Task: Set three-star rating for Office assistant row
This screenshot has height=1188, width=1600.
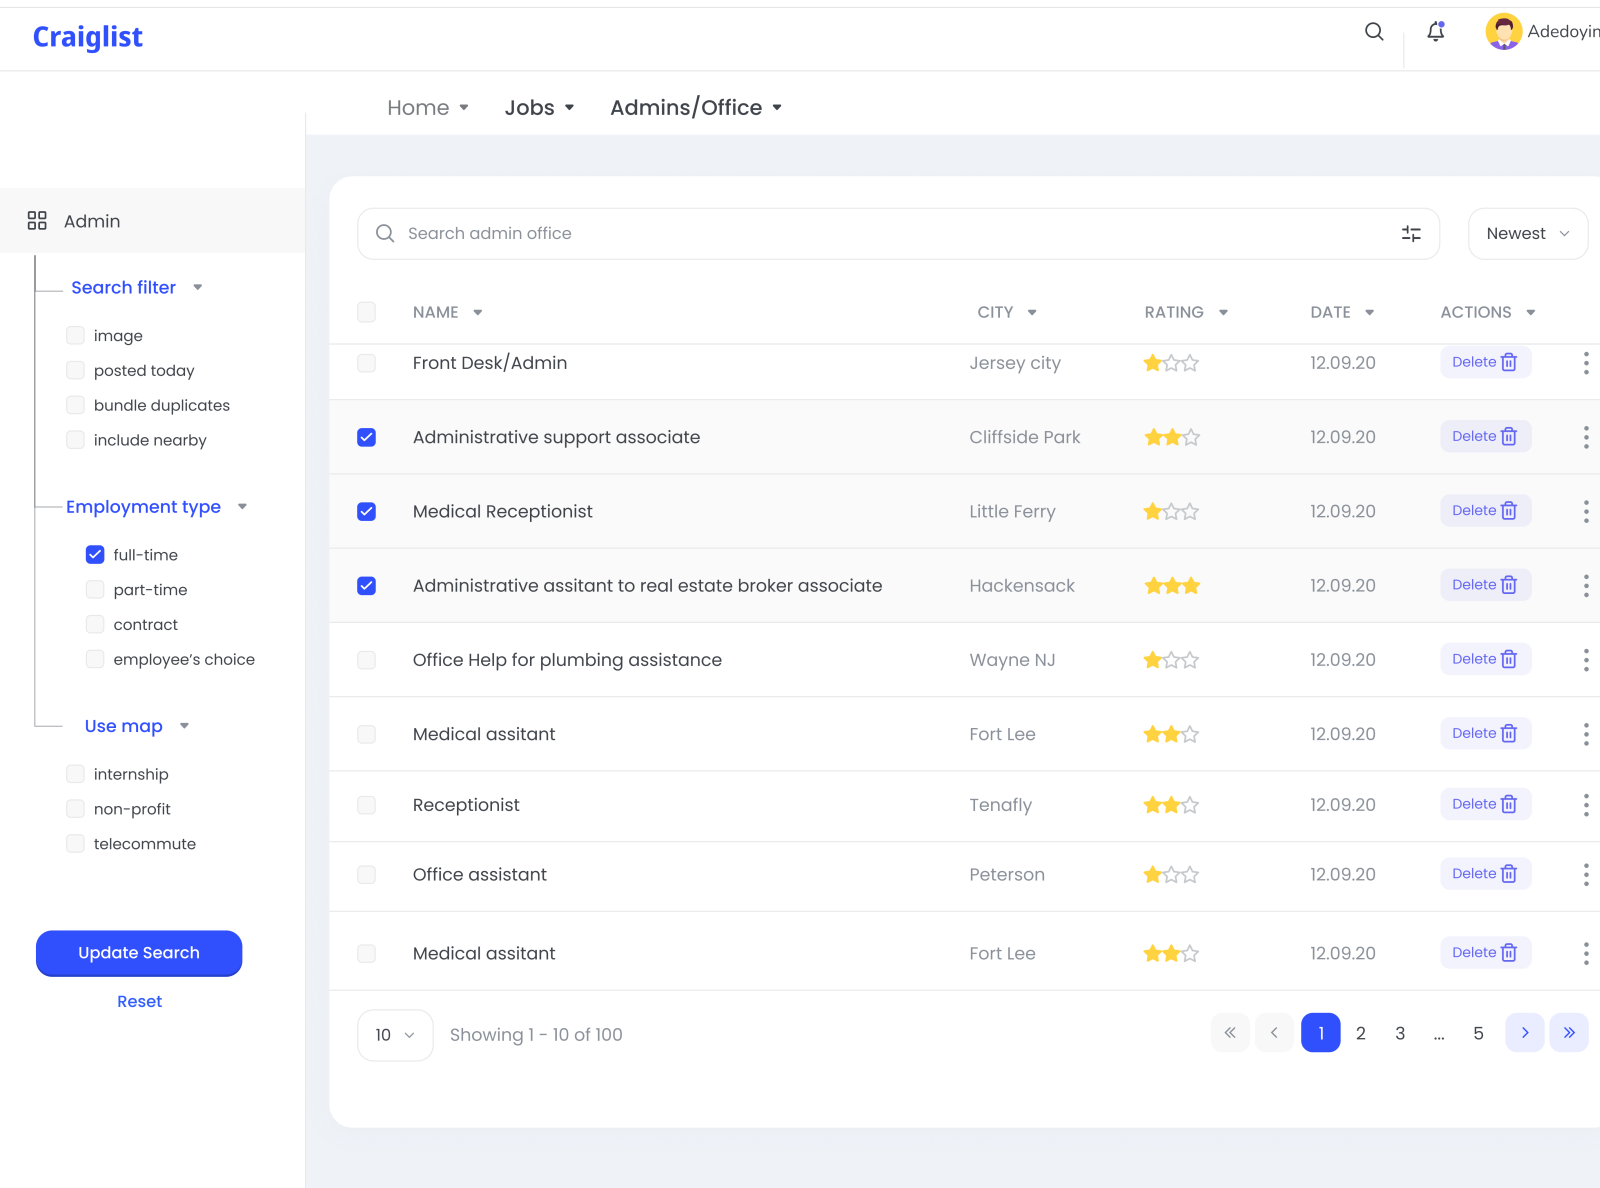Action: (x=1192, y=874)
